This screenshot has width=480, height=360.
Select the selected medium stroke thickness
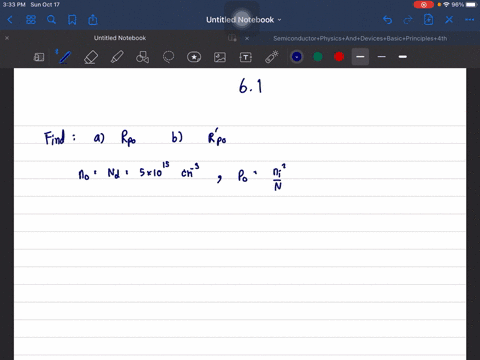[x=360, y=57]
